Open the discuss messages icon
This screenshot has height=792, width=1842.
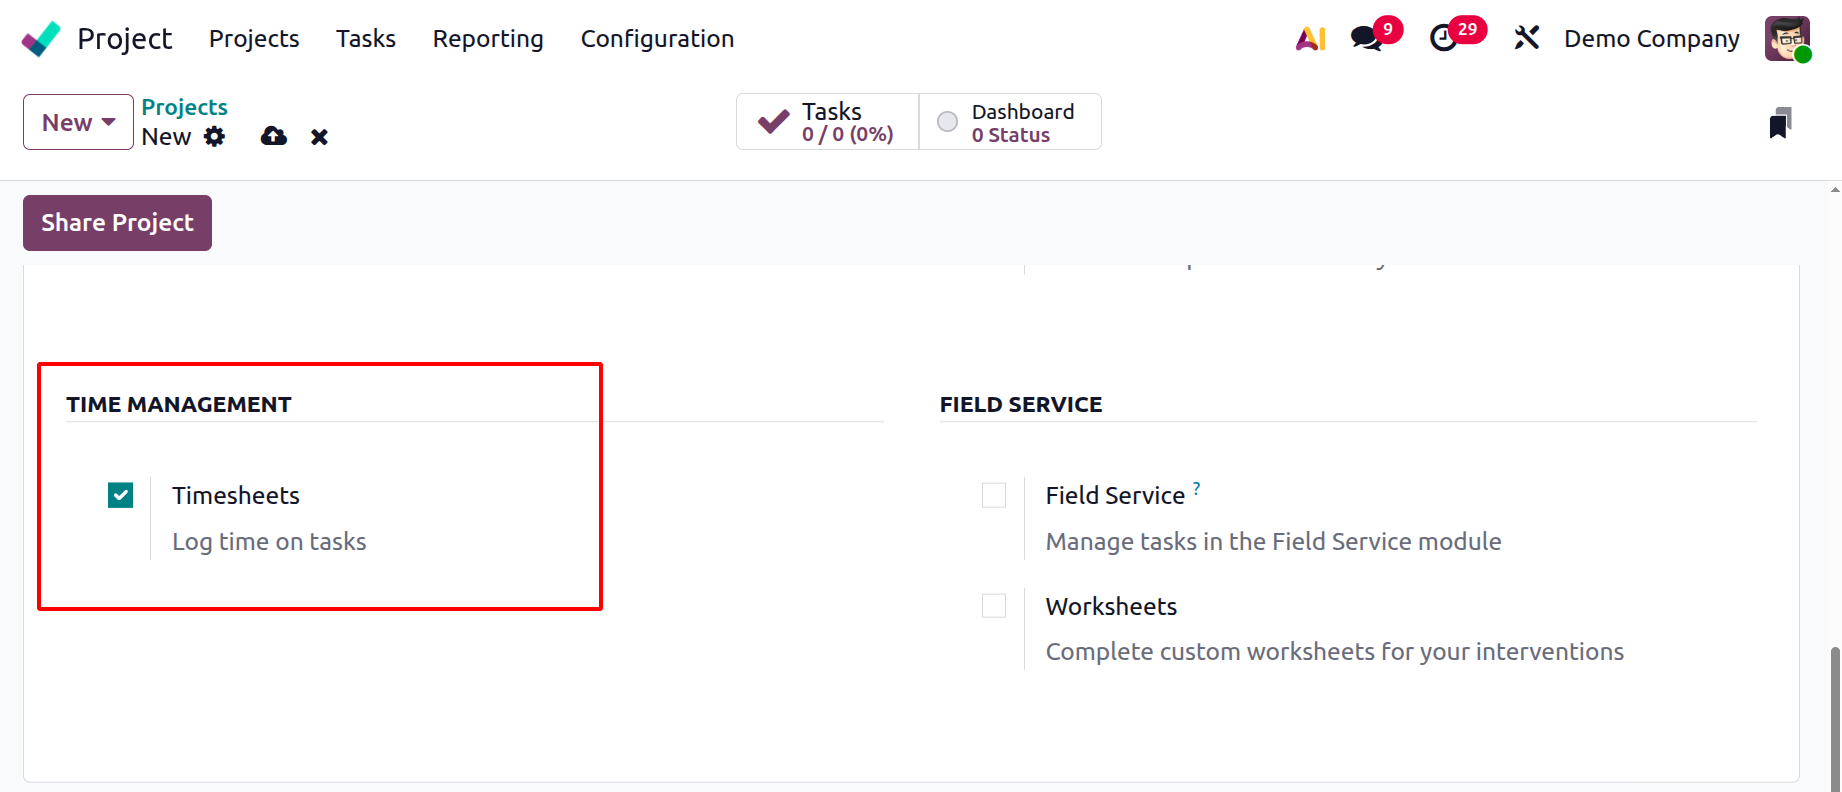point(1366,39)
